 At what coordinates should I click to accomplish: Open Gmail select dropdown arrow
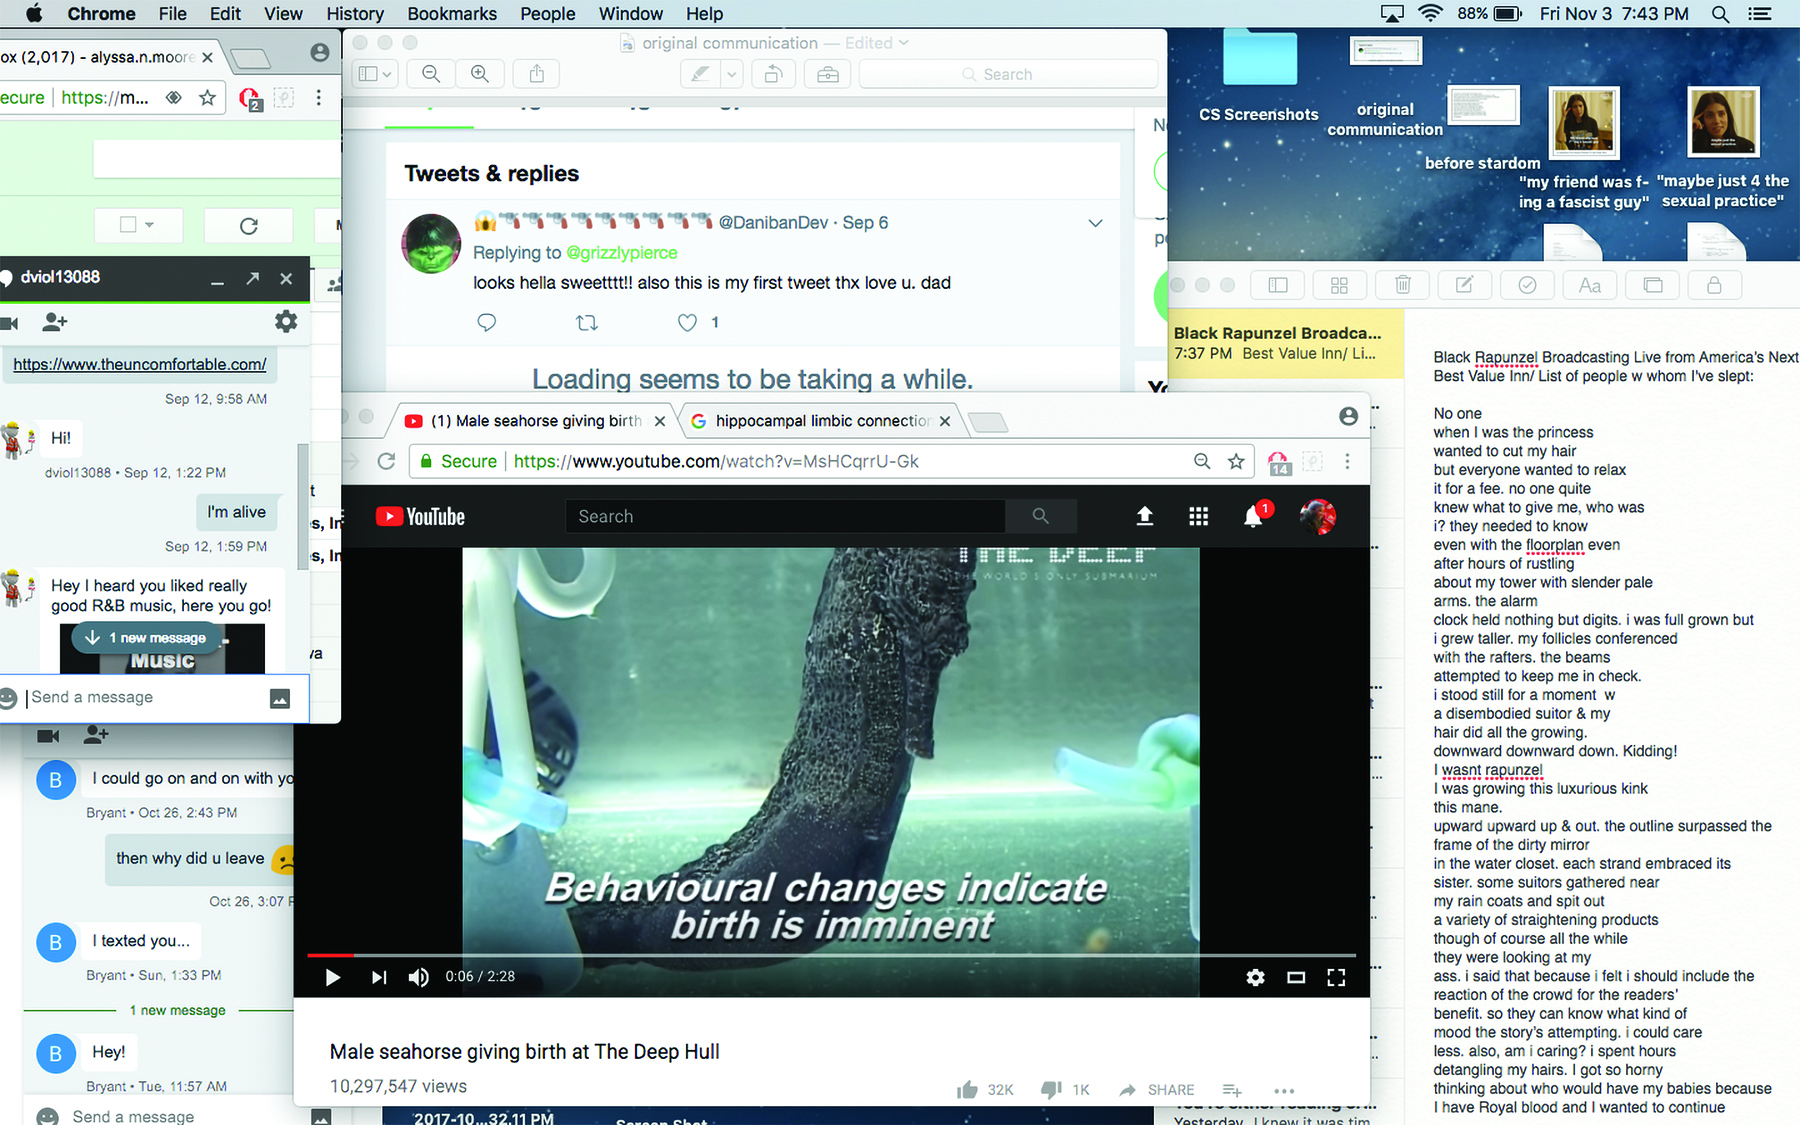point(150,225)
